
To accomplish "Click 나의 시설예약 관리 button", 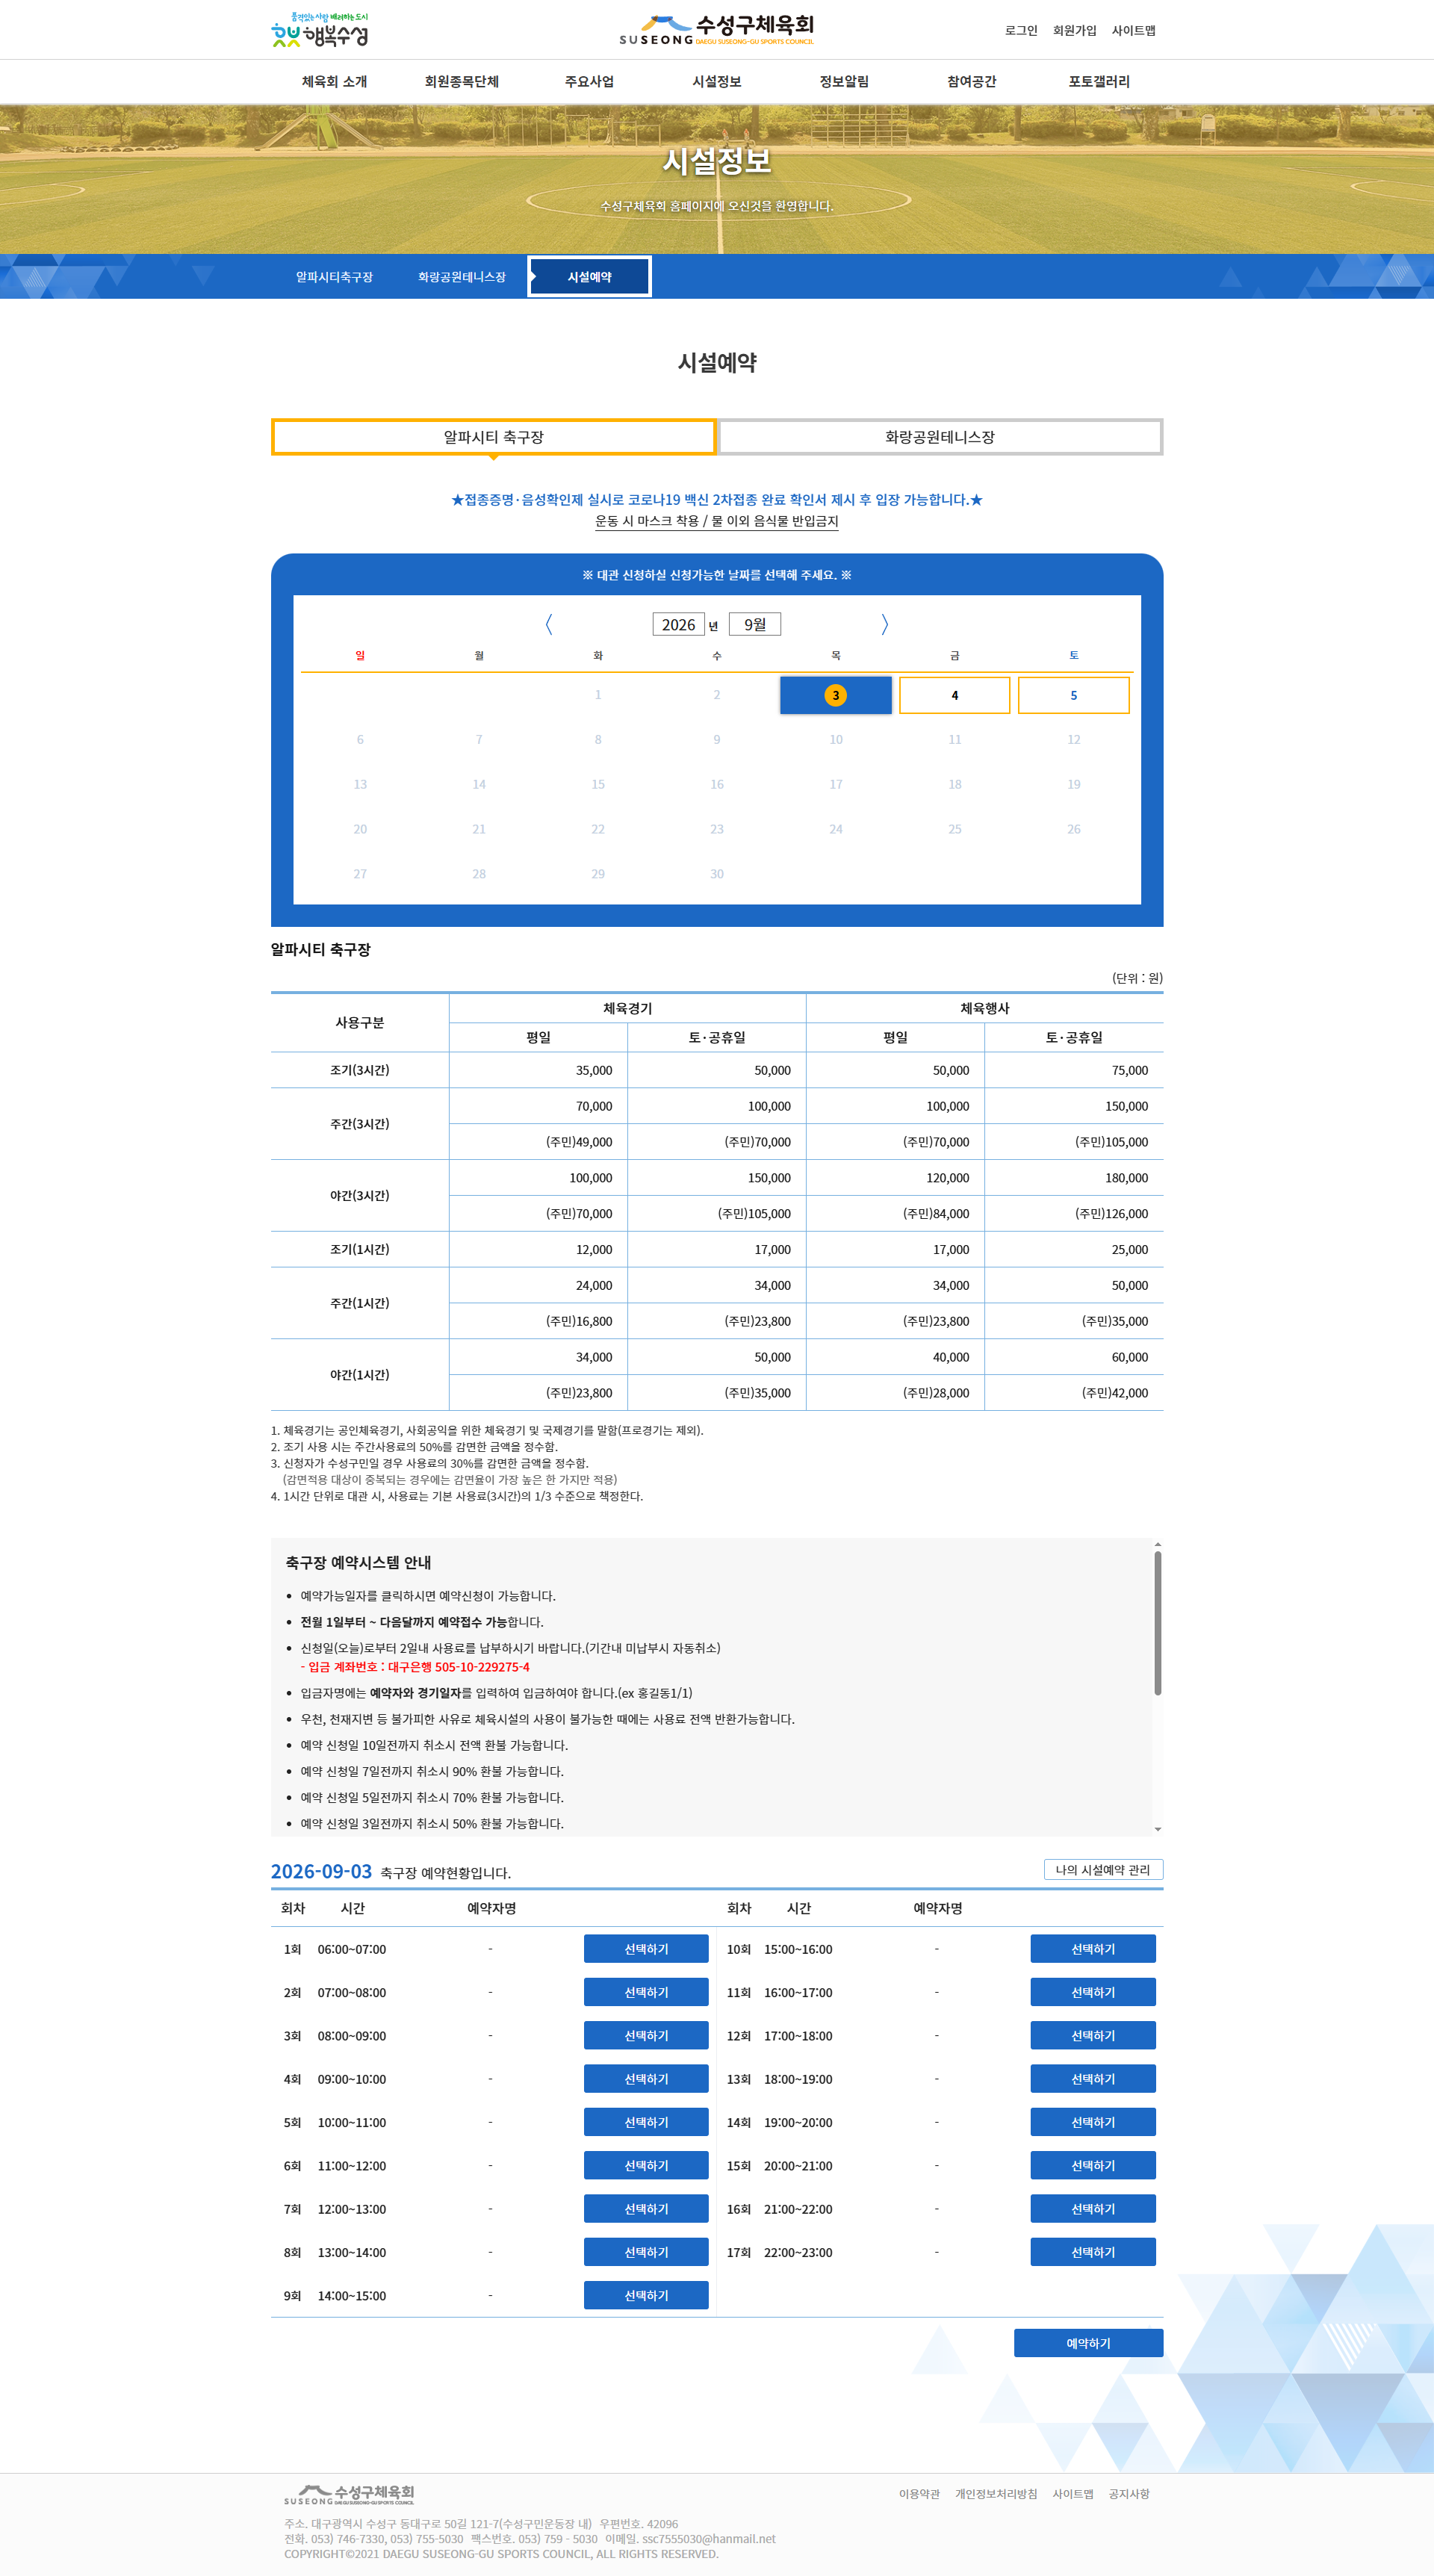I will click(x=1103, y=1870).
